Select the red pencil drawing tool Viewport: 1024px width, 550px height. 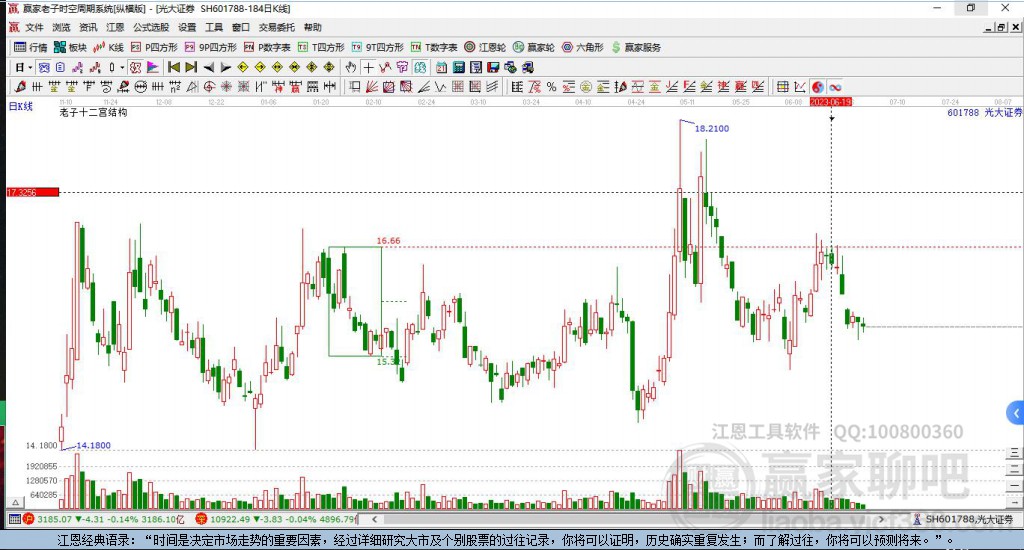coord(20,86)
